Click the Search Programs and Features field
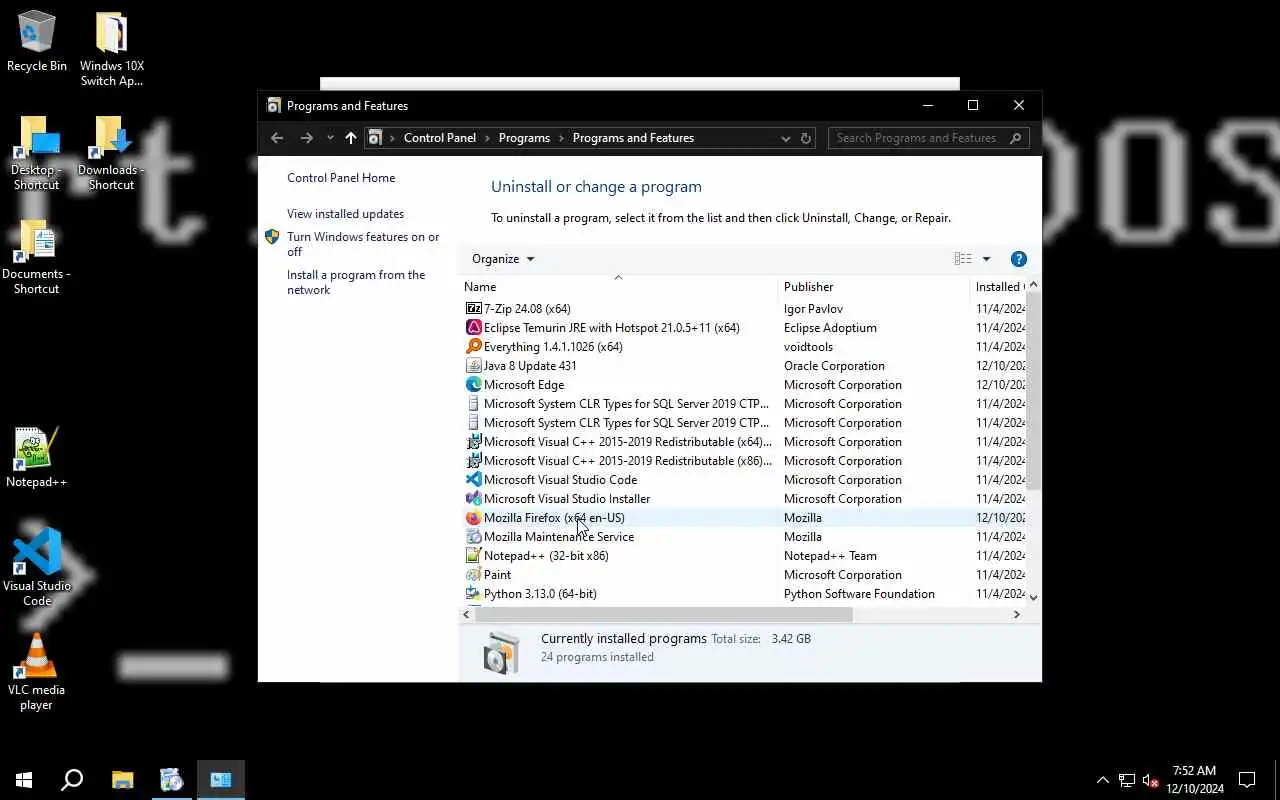1280x800 pixels. [917, 138]
